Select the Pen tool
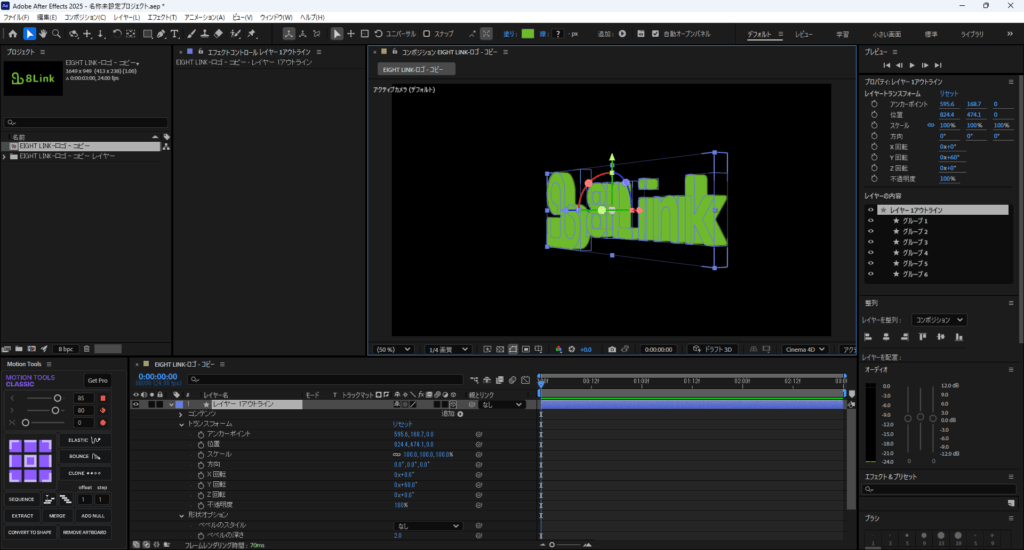 [x=161, y=34]
